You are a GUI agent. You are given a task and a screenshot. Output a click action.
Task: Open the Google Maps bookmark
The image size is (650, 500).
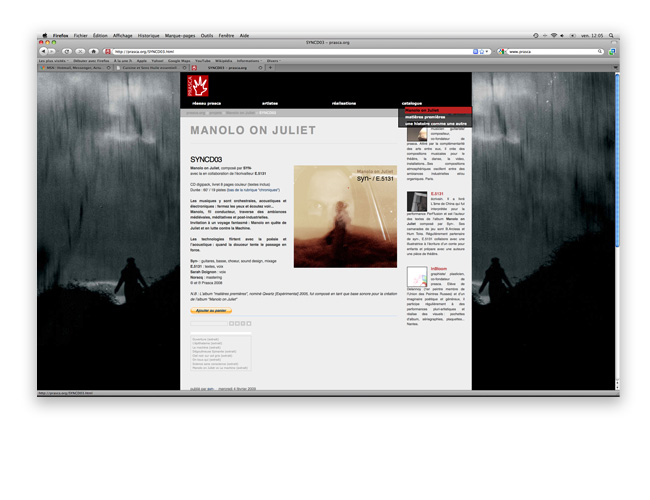tap(179, 61)
